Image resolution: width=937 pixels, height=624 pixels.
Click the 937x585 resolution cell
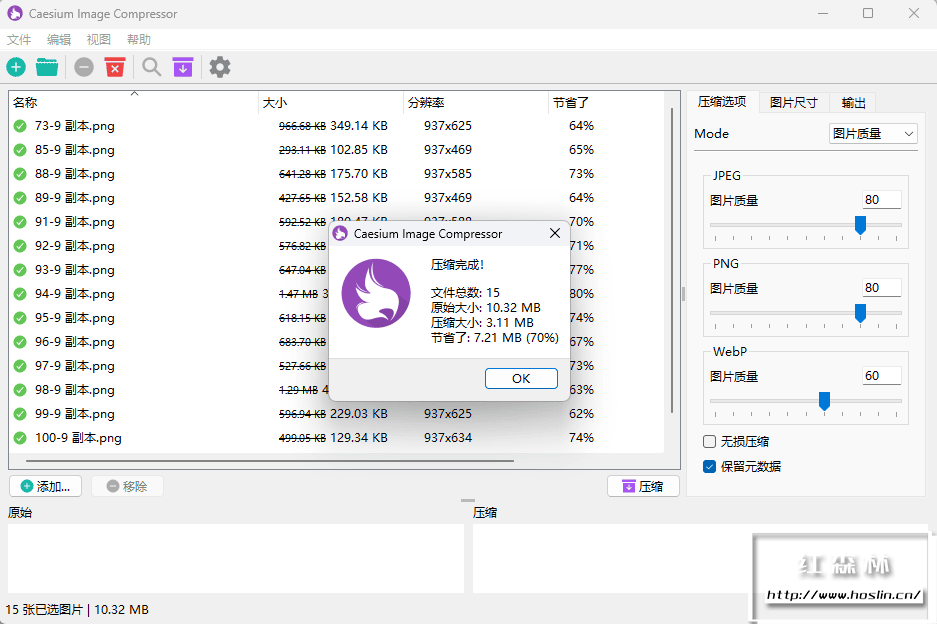448,174
